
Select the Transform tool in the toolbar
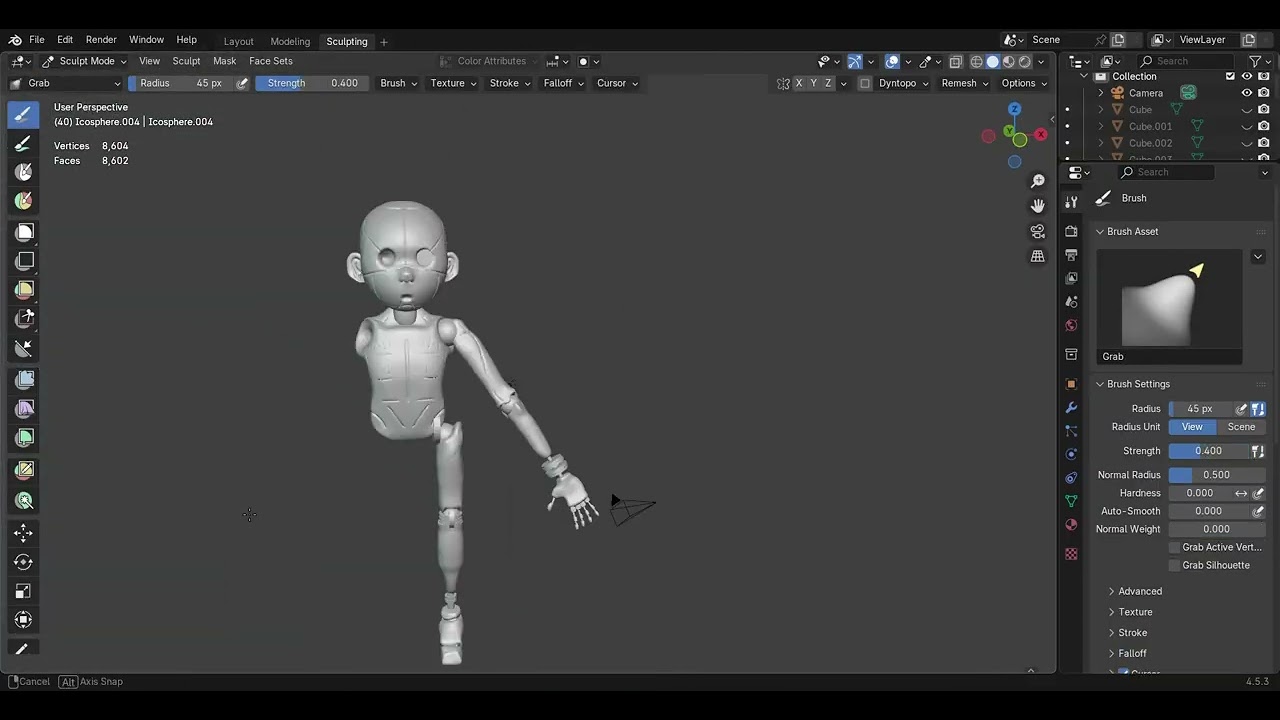pyautogui.click(x=24, y=620)
